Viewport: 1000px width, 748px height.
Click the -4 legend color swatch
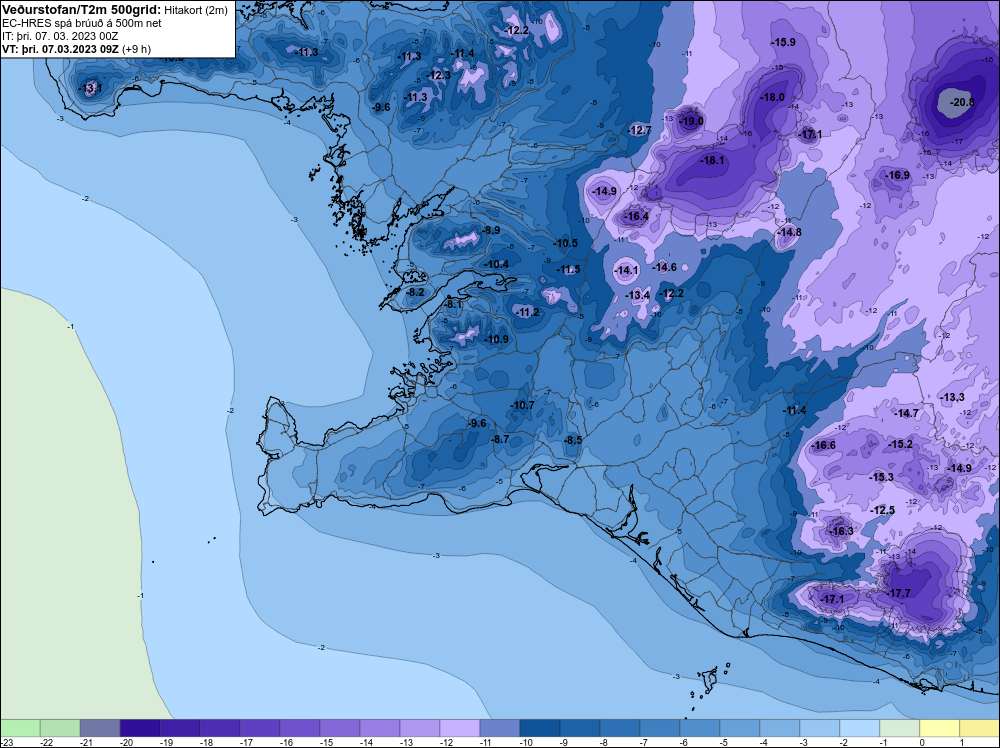[779, 728]
